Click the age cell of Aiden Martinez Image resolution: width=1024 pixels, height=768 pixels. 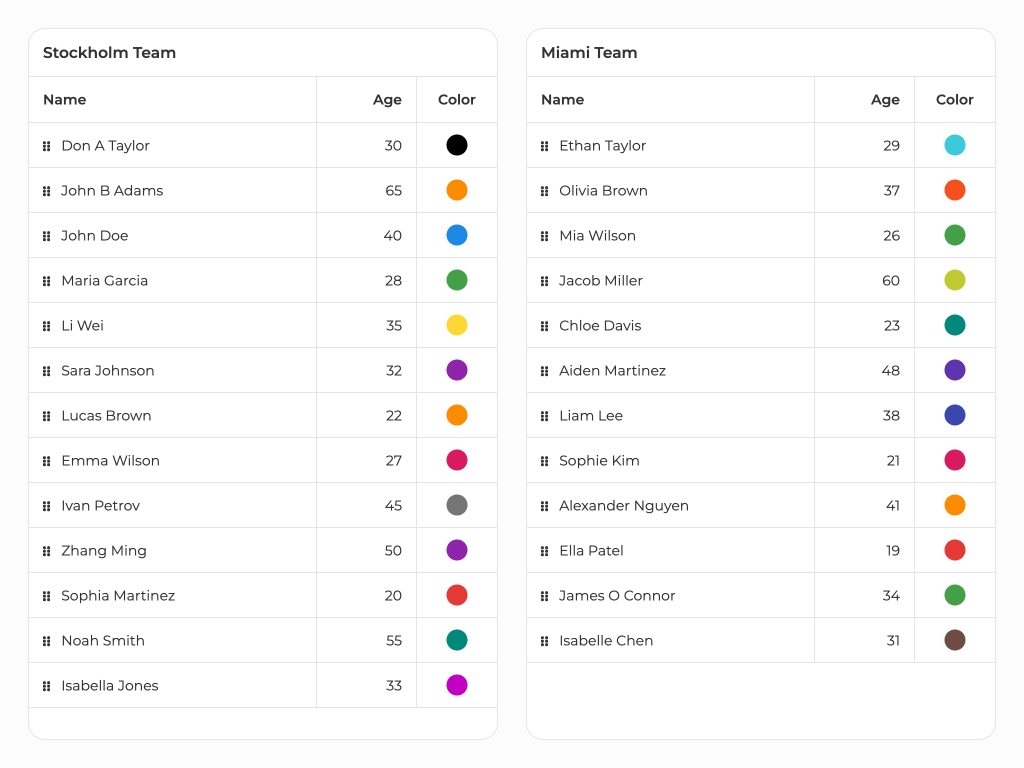click(890, 371)
